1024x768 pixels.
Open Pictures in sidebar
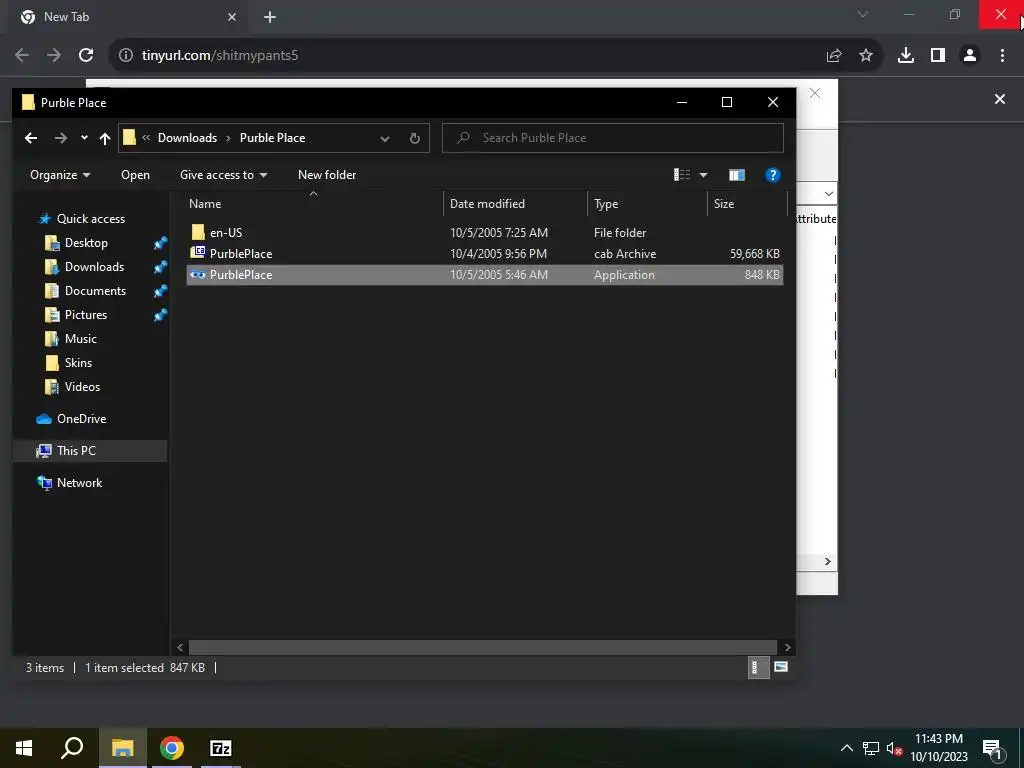click(x=86, y=315)
